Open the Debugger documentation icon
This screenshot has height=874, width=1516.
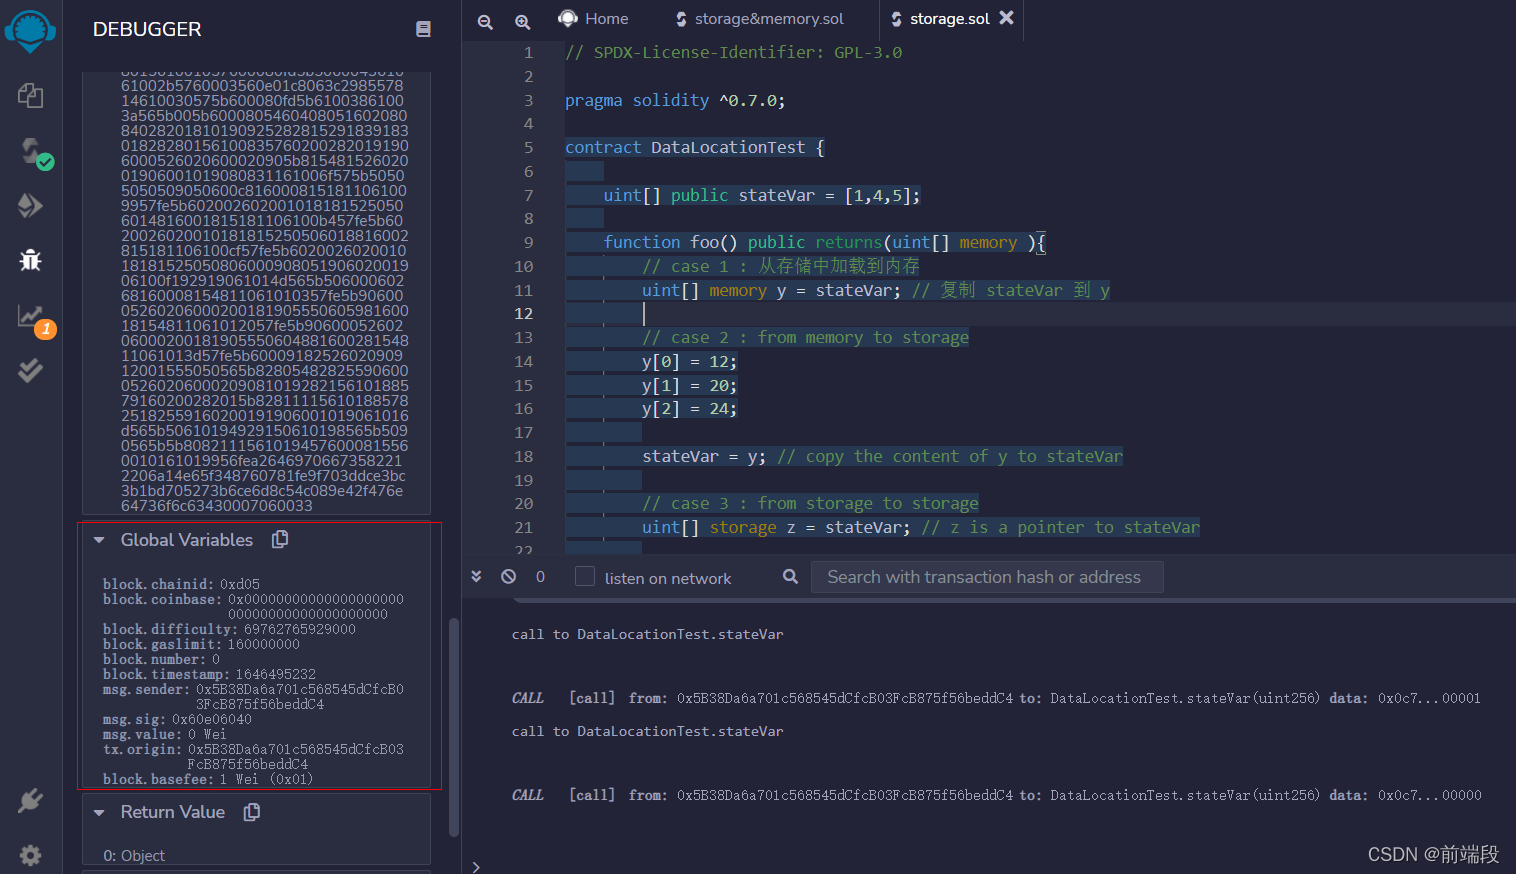(423, 29)
